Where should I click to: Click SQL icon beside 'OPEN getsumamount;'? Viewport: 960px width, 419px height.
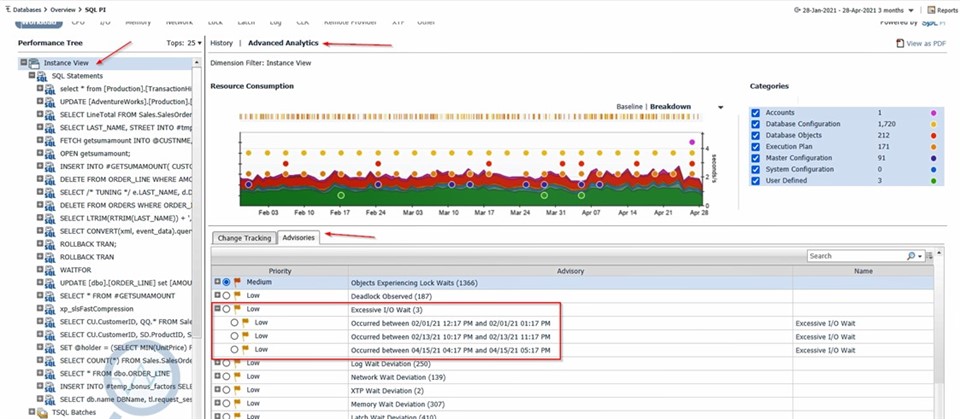point(50,154)
